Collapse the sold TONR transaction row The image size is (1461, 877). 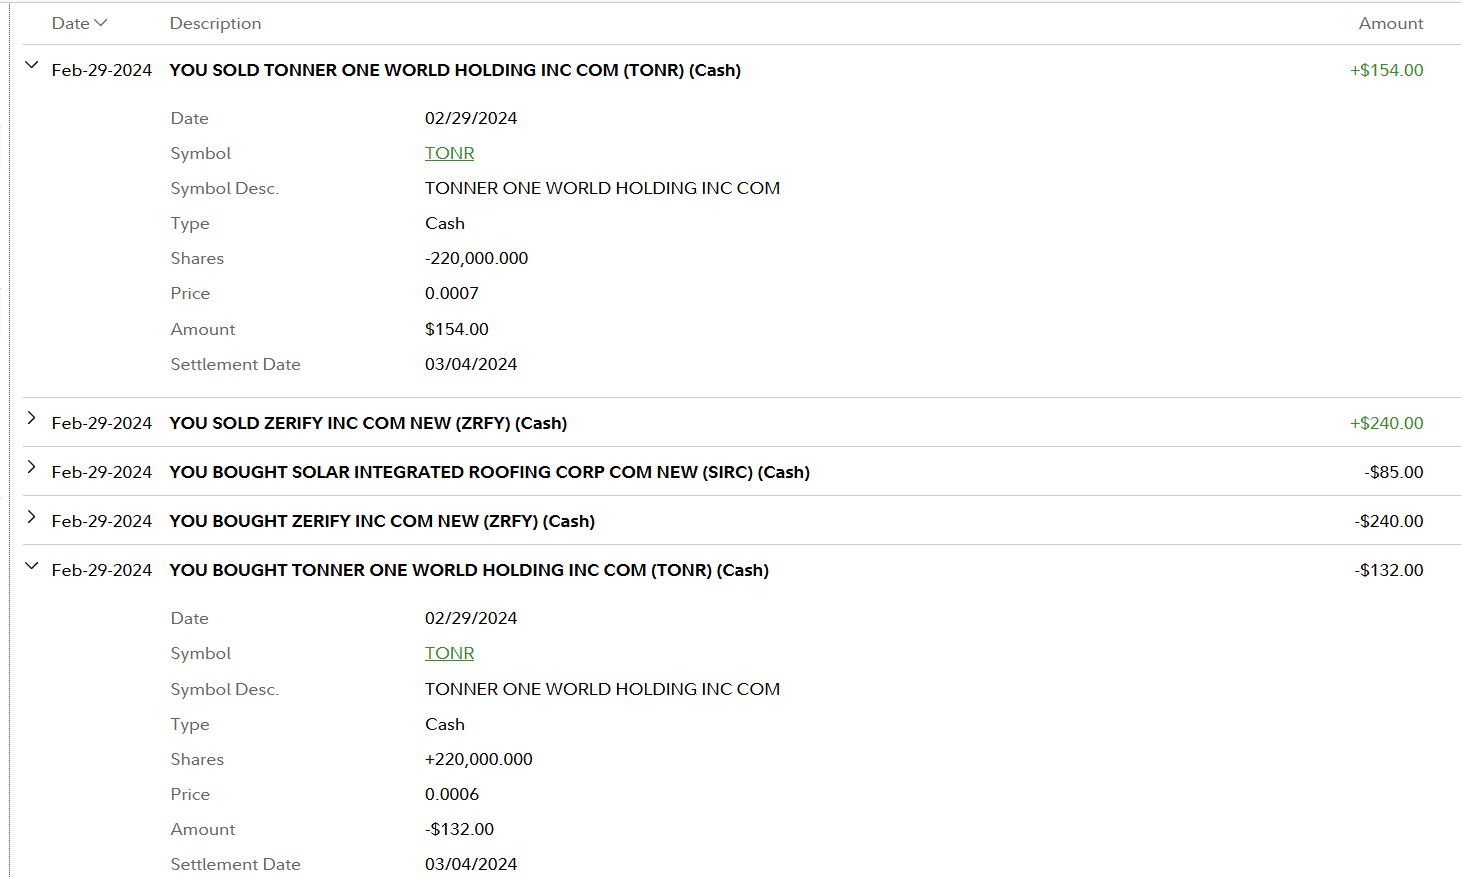(x=31, y=65)
